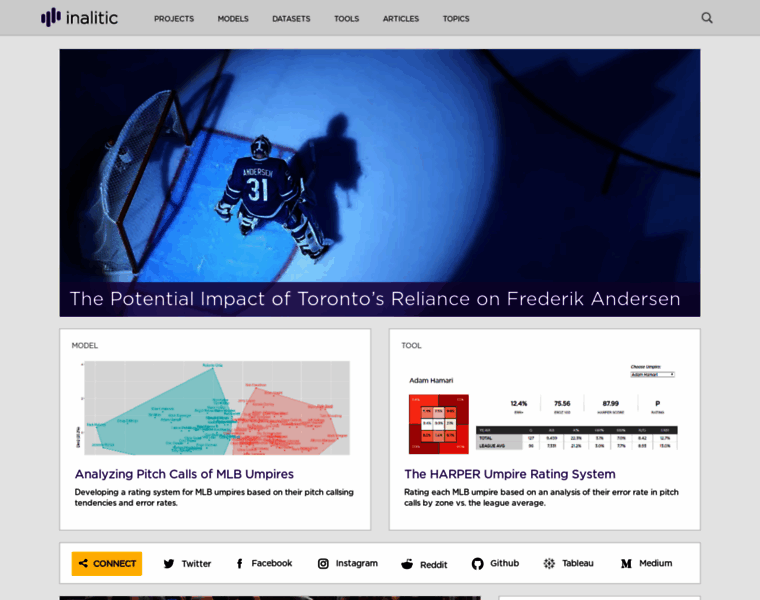Navigate to Articles
This screenshot has height=600, width=760.
[x=401, y=18]
